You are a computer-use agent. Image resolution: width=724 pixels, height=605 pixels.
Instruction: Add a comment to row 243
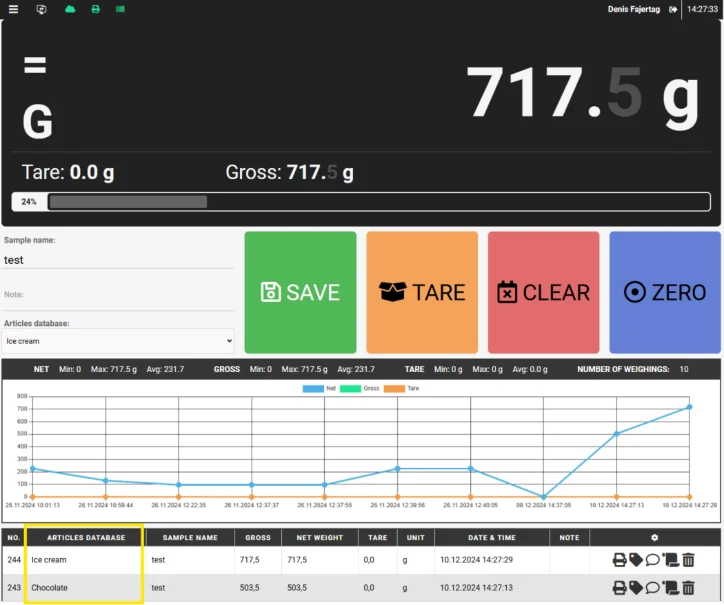[x=652, y=588]
